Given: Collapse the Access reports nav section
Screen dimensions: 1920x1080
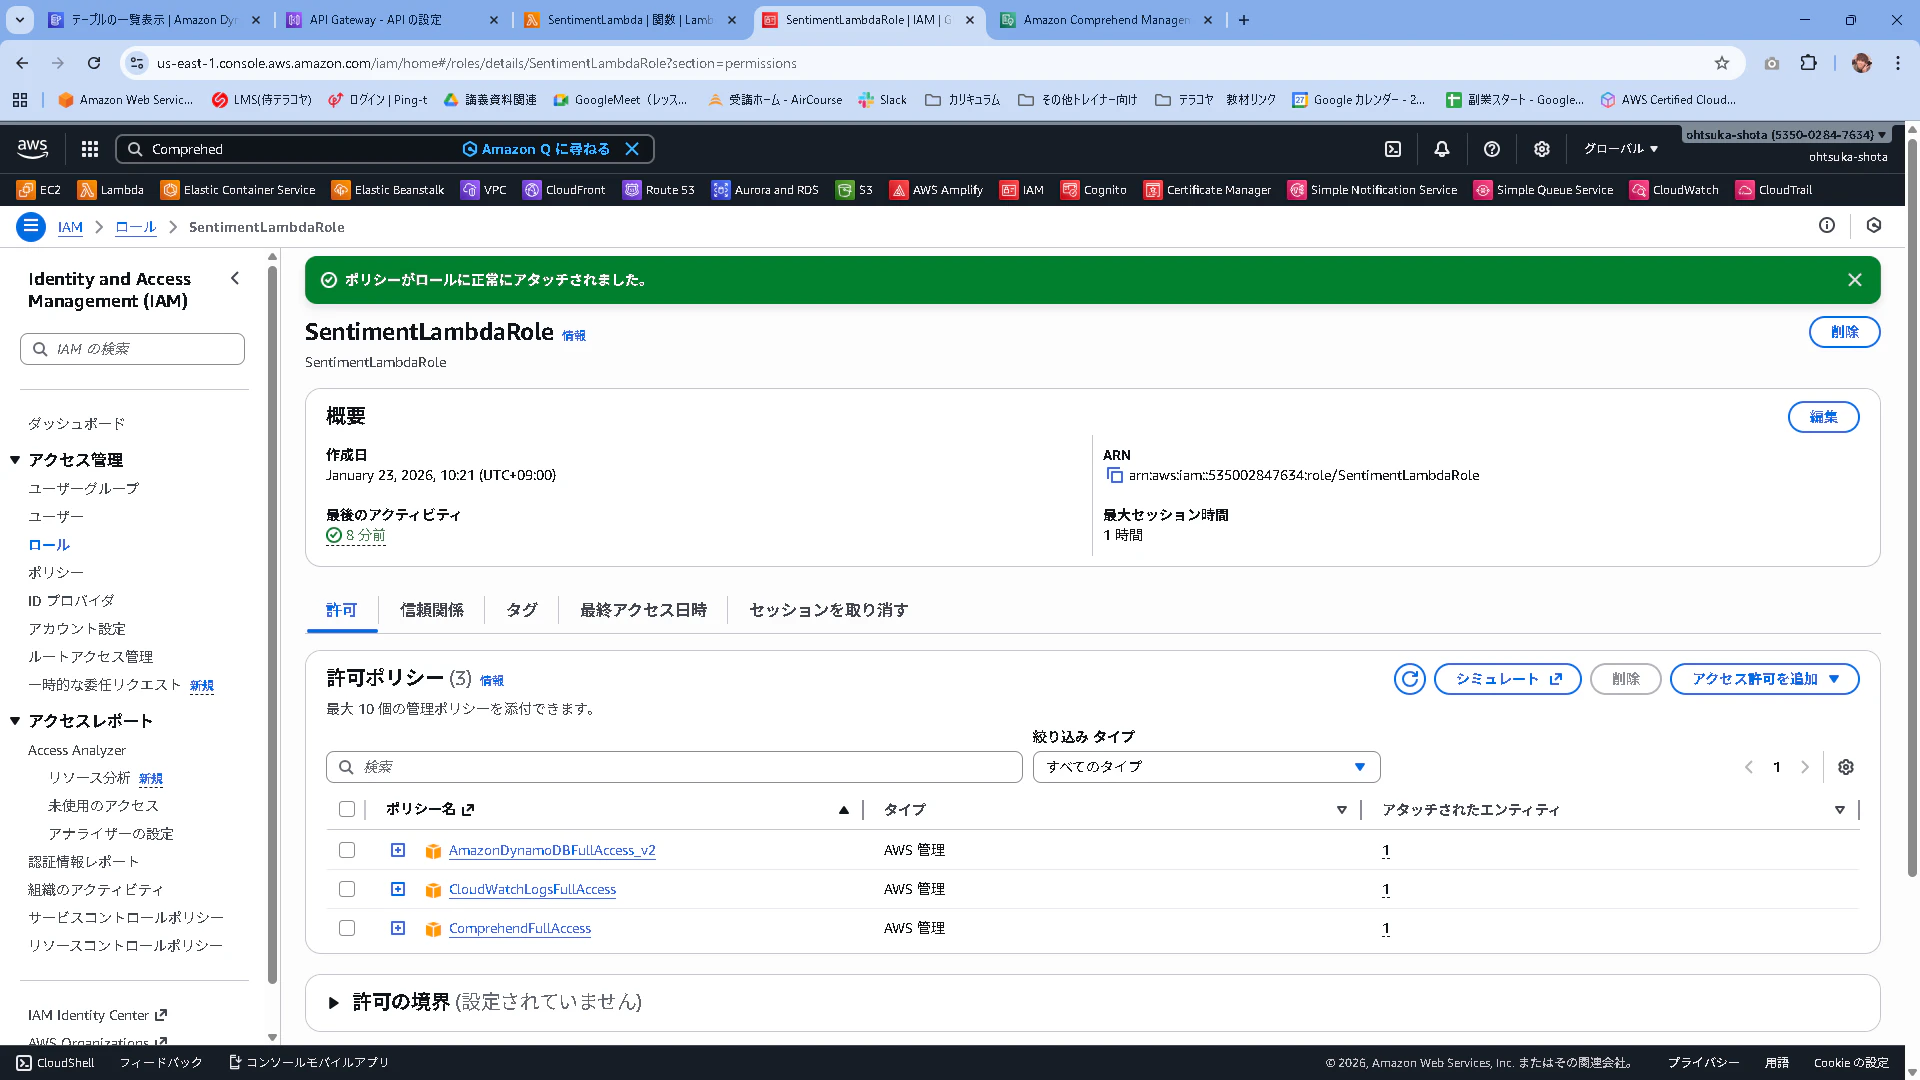Looking at the screenshot, I should tap(15, 721).
